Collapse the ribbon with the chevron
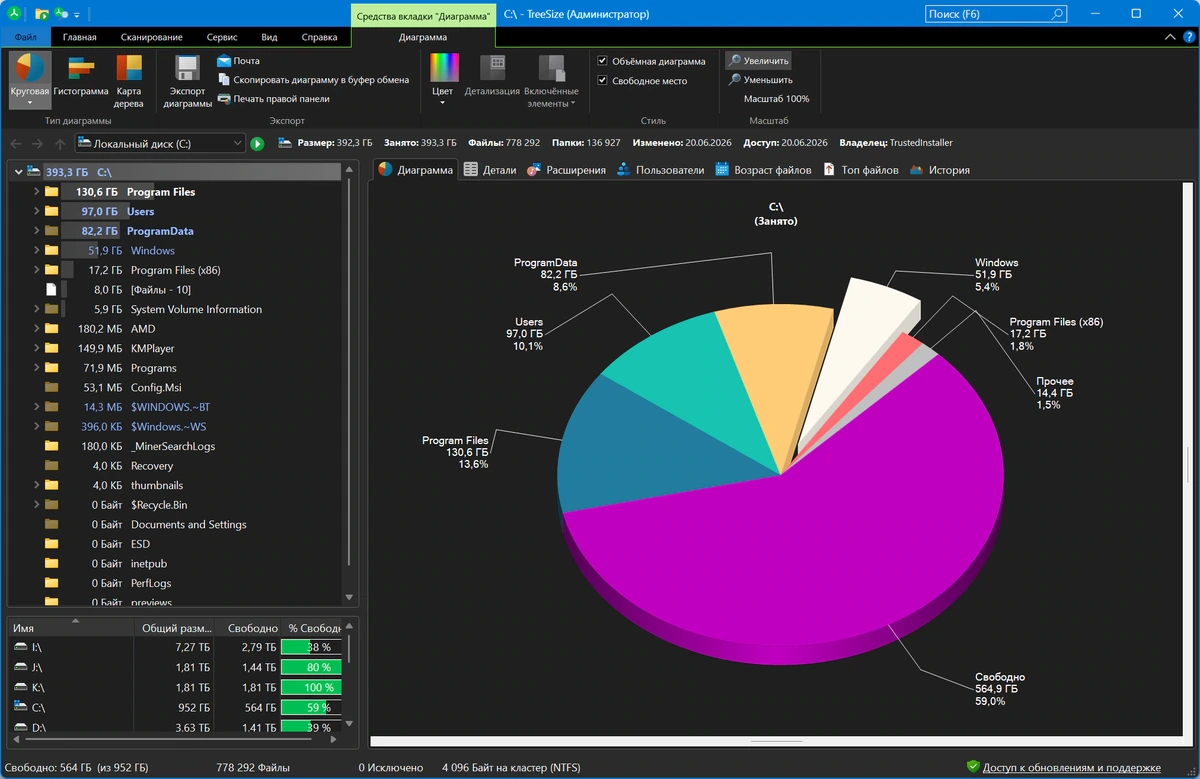The height and width of the screenshot is (779, 1200). point(1172,37)
